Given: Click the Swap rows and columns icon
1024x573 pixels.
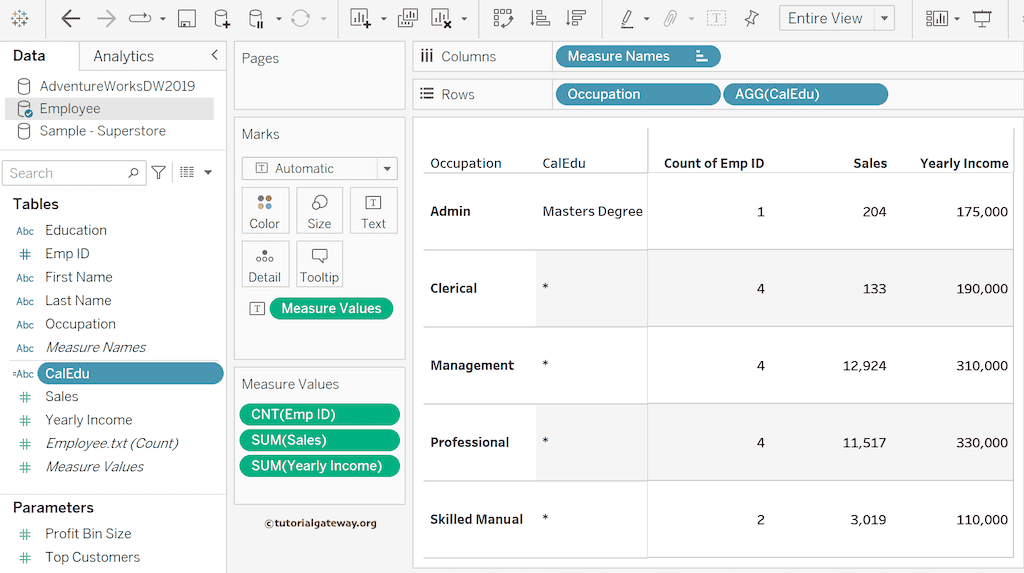Looking at the screenshot, I should [x=503, y=19].
